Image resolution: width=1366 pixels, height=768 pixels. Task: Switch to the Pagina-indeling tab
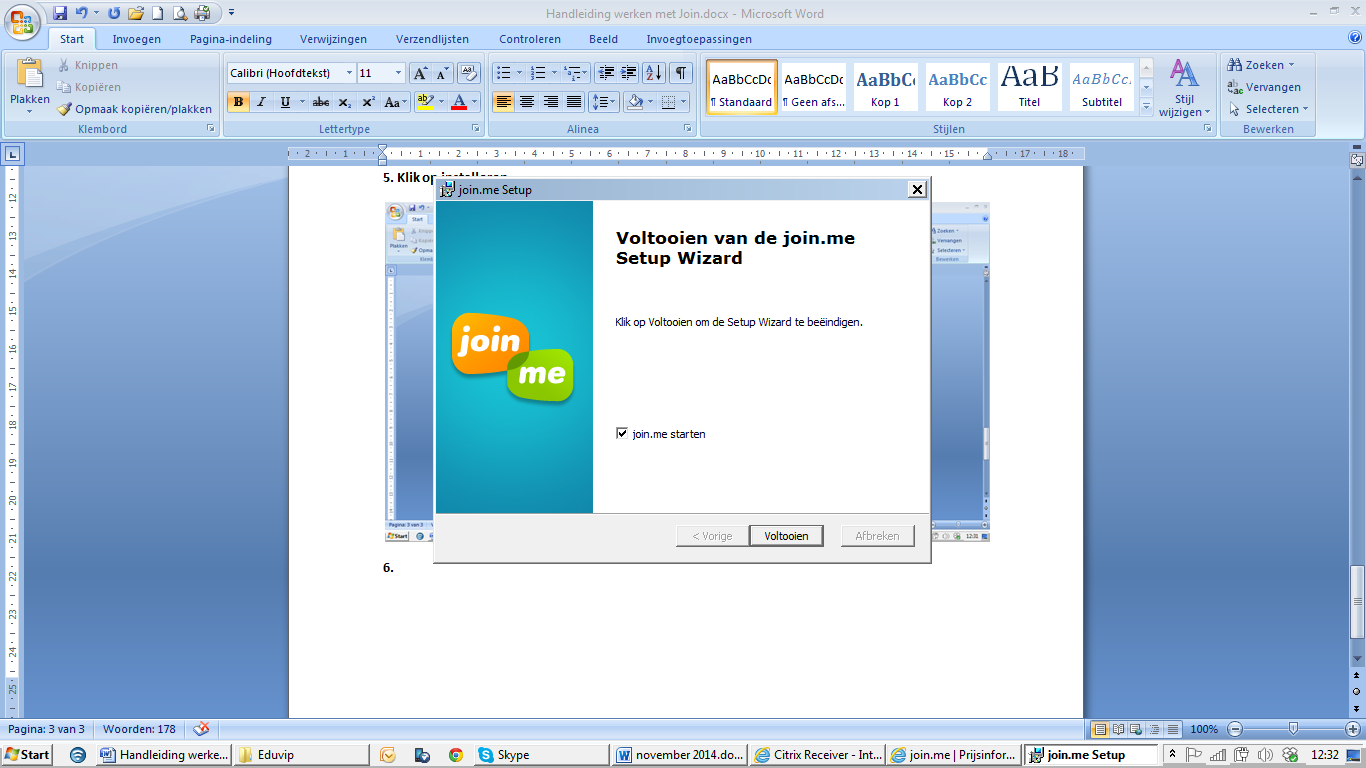click(231, 39)
